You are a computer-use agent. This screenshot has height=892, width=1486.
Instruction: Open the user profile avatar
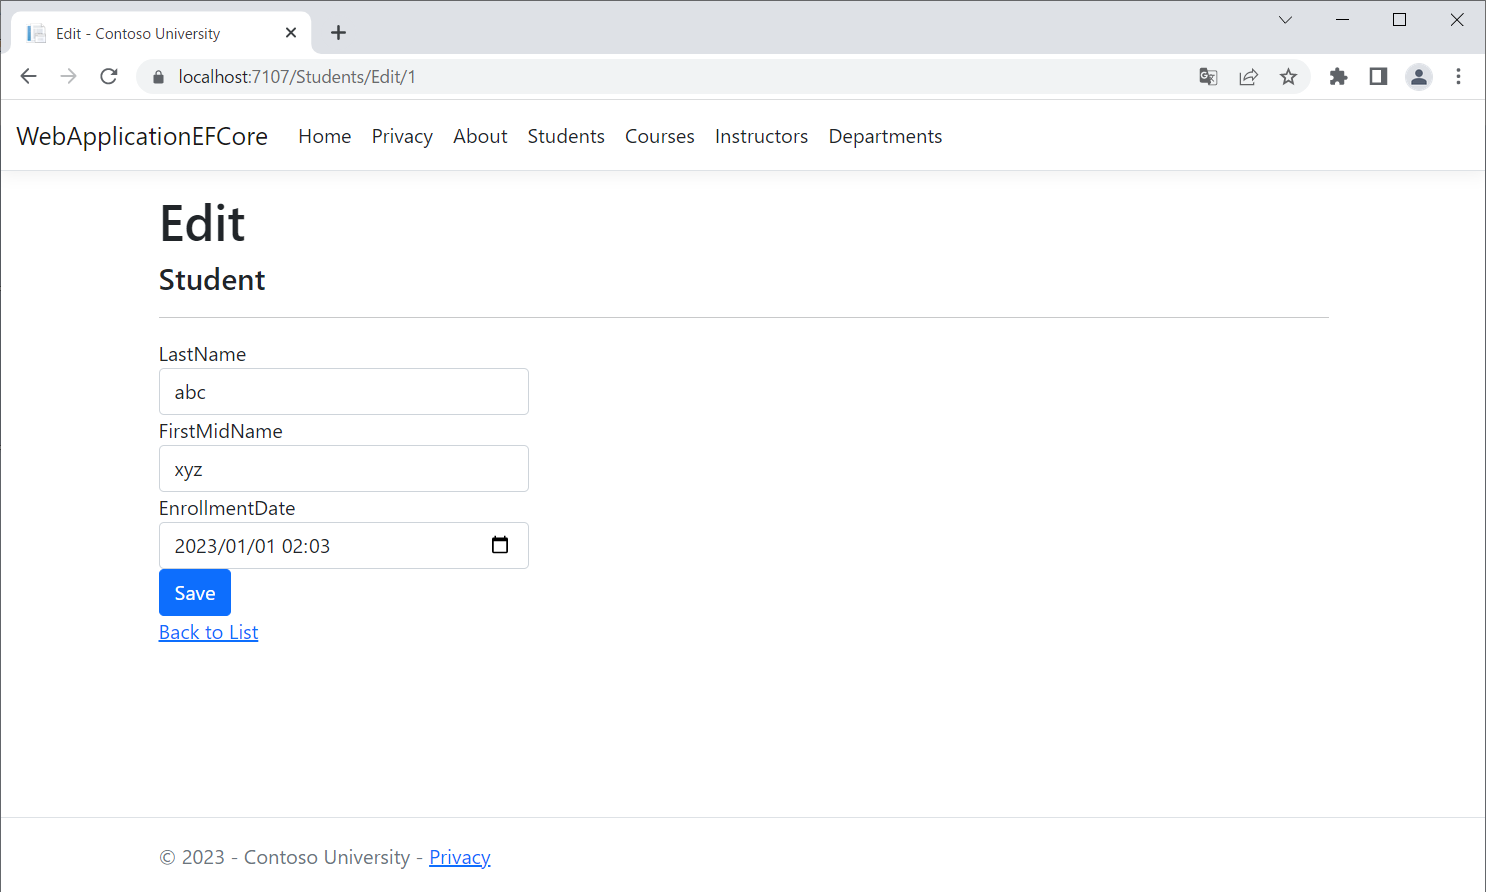(1418, 77)
